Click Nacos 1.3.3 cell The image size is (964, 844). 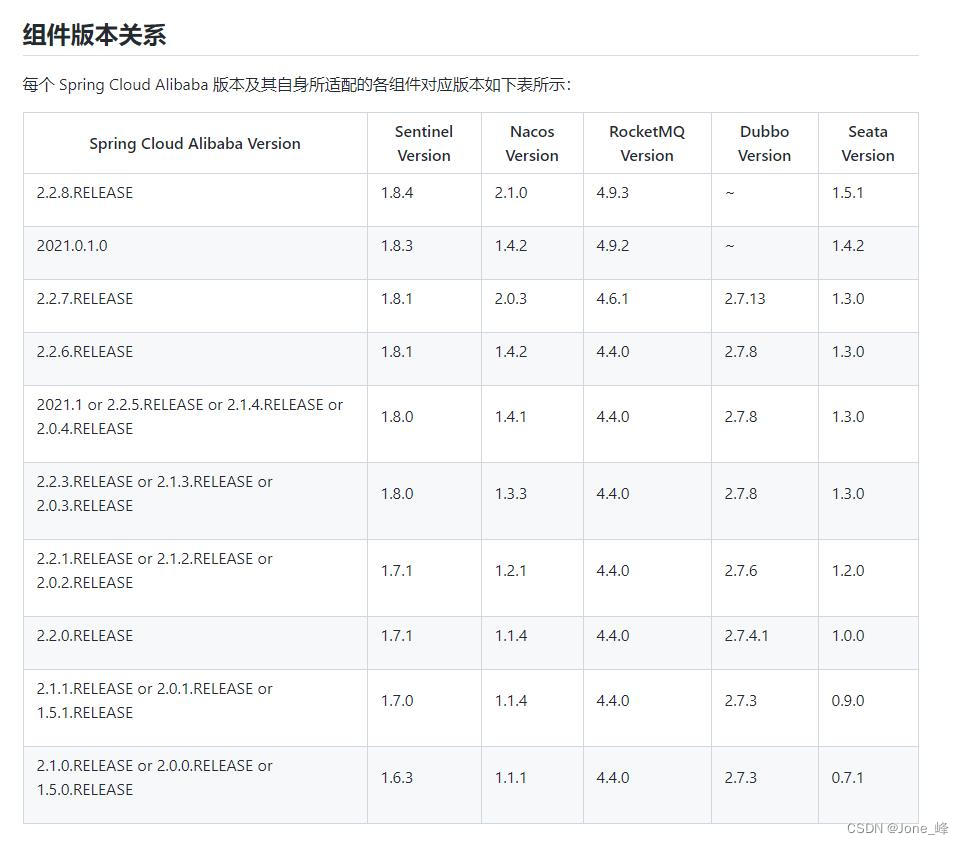coord(511,493)
